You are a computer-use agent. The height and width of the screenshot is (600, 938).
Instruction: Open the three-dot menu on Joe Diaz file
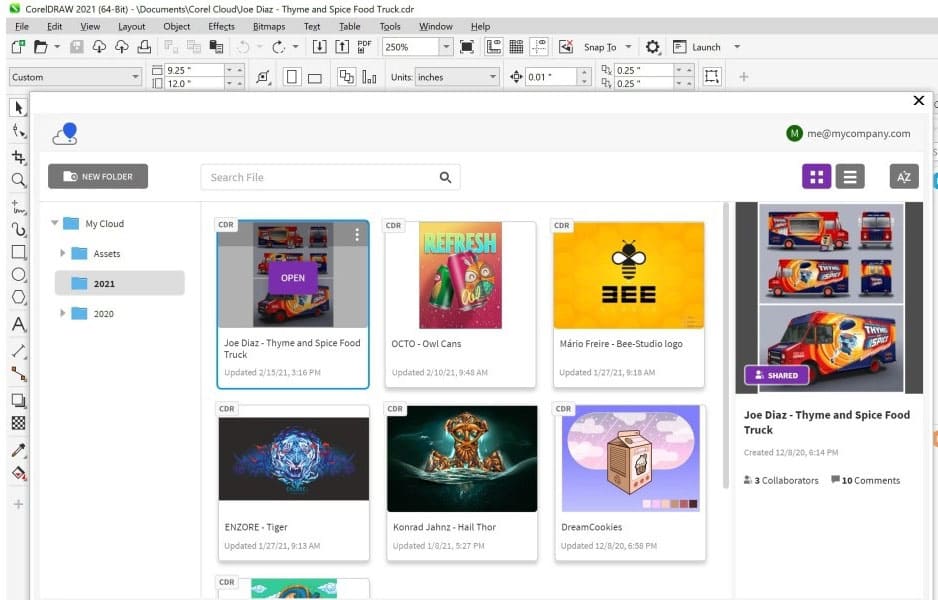tap(357, 235)
